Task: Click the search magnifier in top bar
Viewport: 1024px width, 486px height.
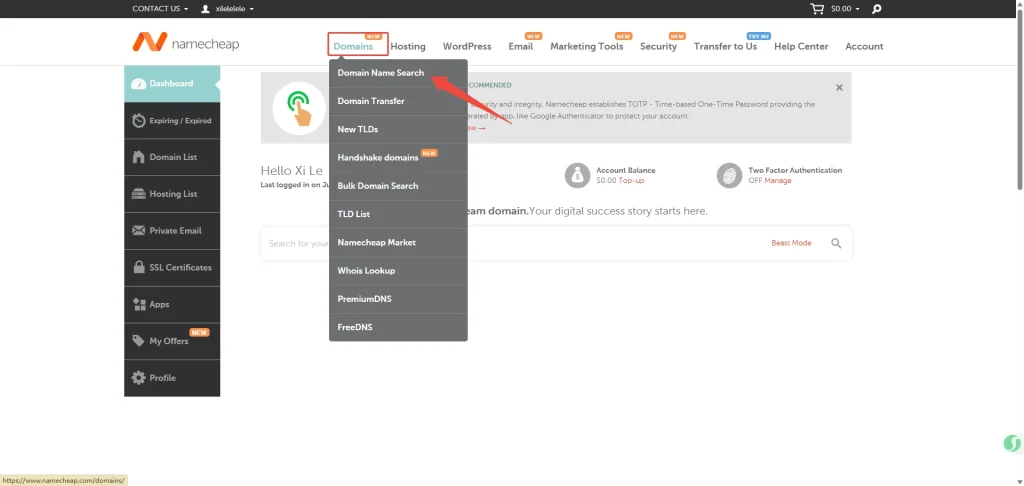Action: 876,8
